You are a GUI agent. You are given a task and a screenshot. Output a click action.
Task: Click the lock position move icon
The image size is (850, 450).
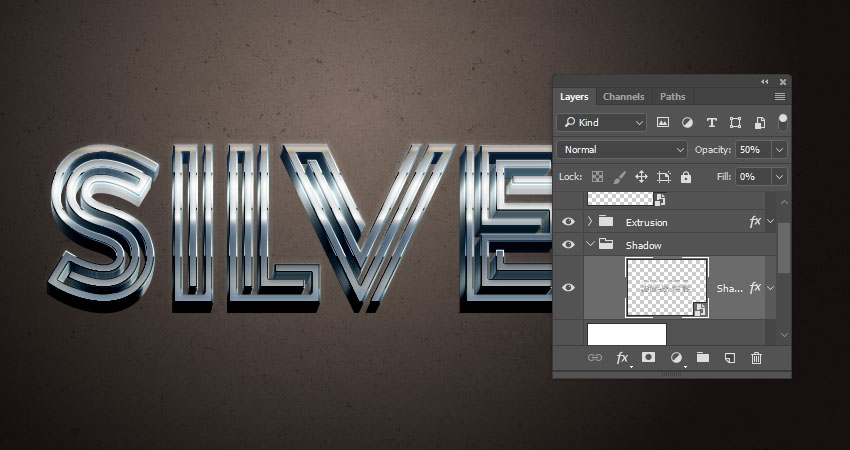coord(641,176)
